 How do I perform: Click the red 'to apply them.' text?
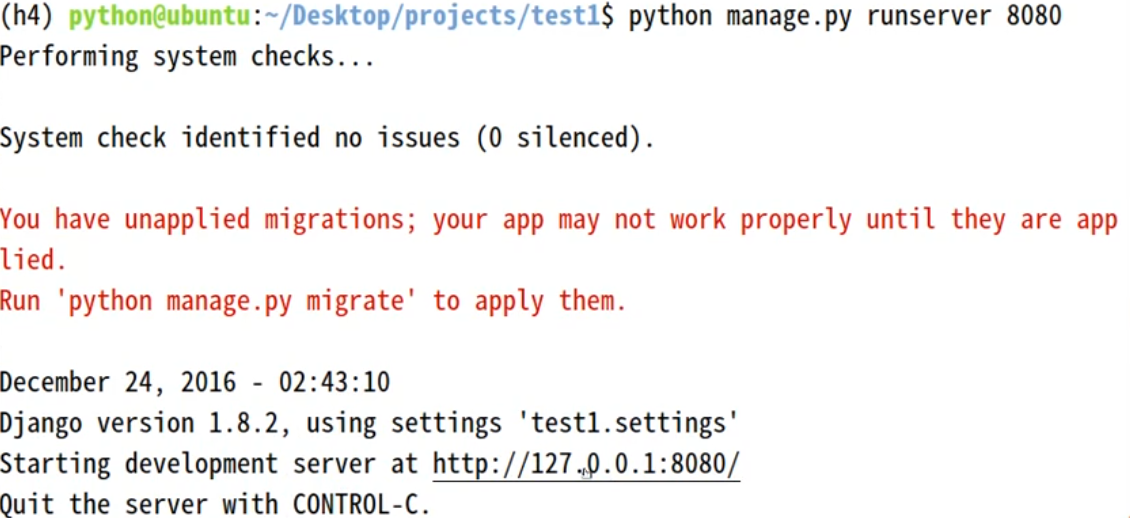pyautogui.click(x=529, y=300)
